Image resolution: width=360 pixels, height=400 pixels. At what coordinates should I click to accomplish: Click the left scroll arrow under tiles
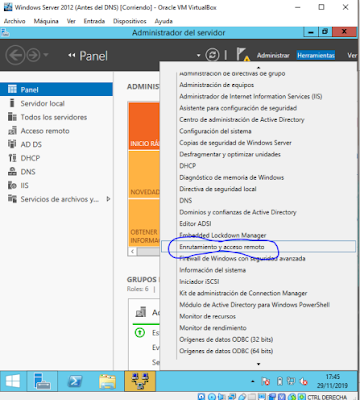point(133,251)
